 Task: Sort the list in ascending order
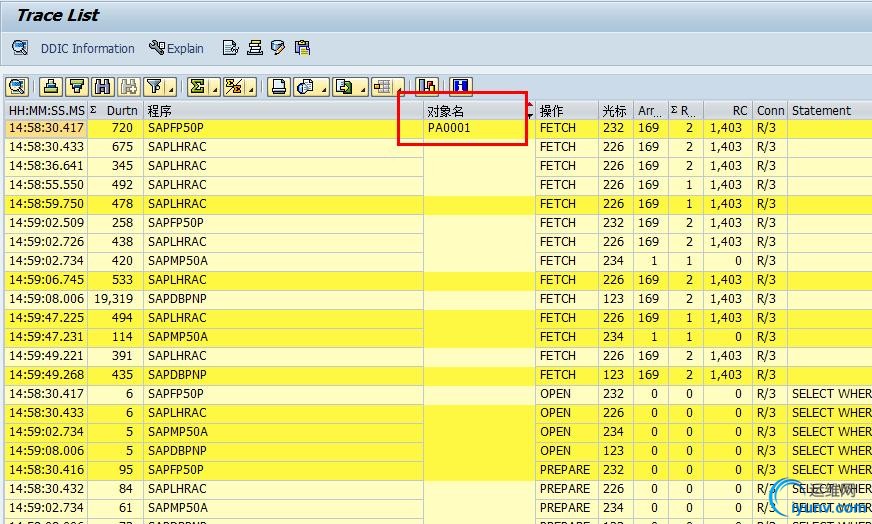51,87
